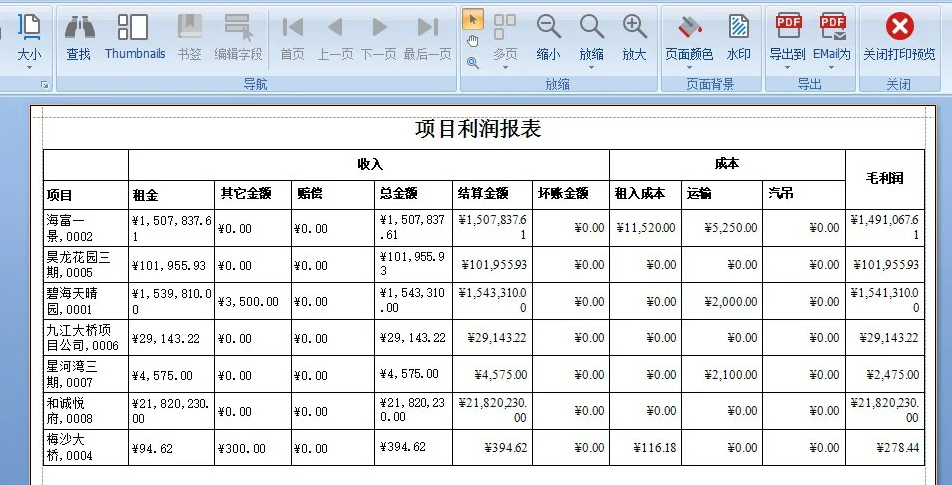Activate the hand pan tool
Viewport: 952px width, 485px height.
click(473, 41)
